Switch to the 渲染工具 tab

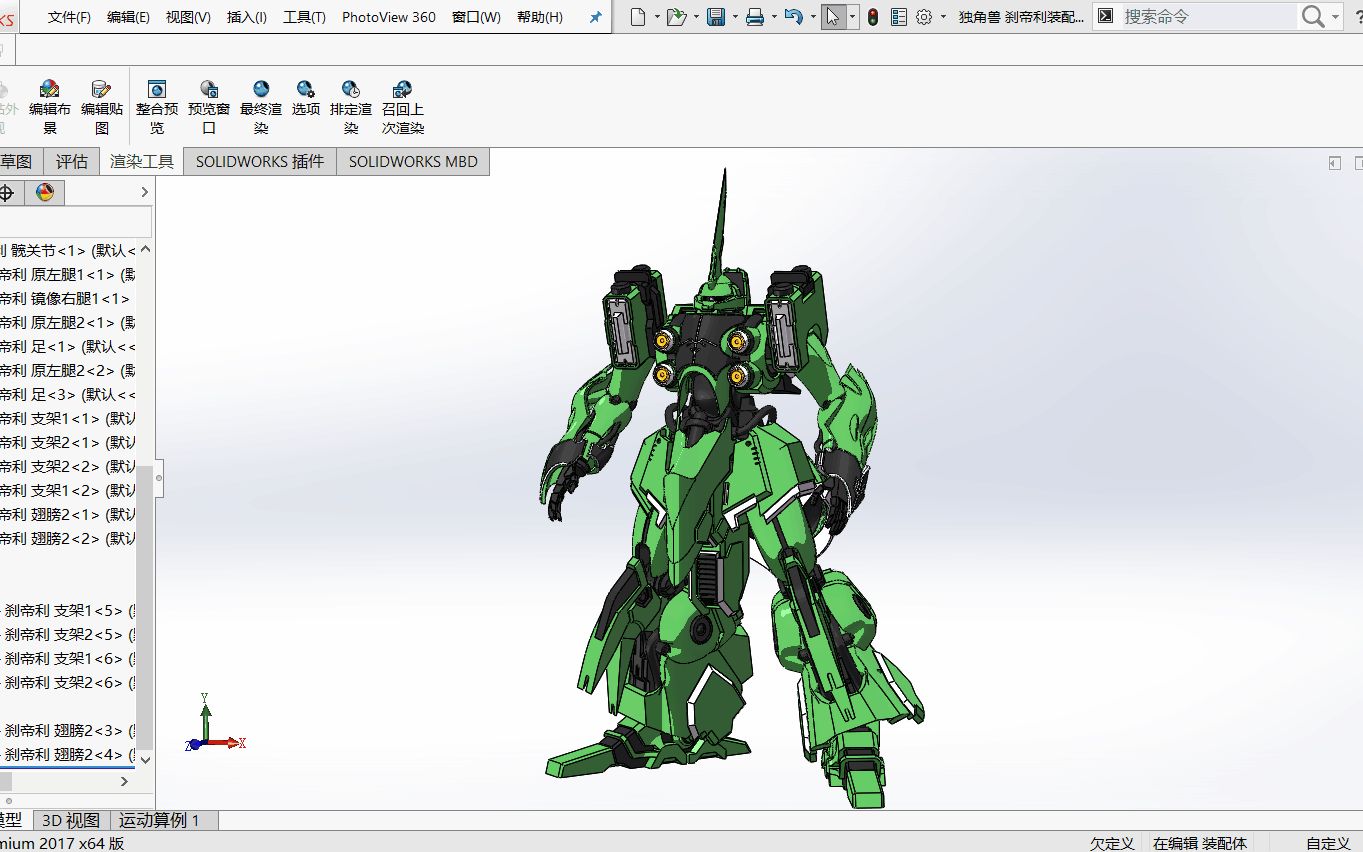pos(142,162)
